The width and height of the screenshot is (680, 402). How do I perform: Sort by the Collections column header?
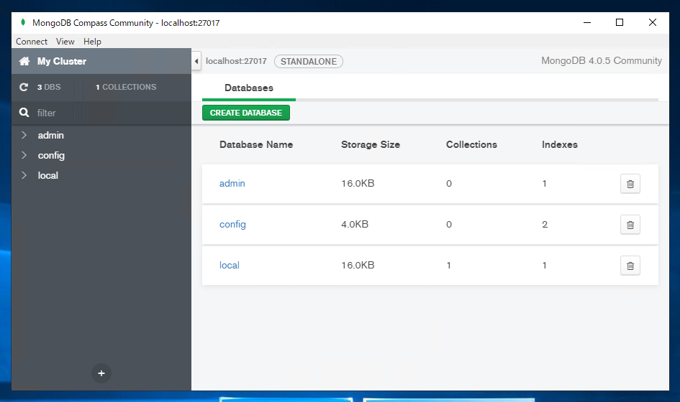click(471, 144)
